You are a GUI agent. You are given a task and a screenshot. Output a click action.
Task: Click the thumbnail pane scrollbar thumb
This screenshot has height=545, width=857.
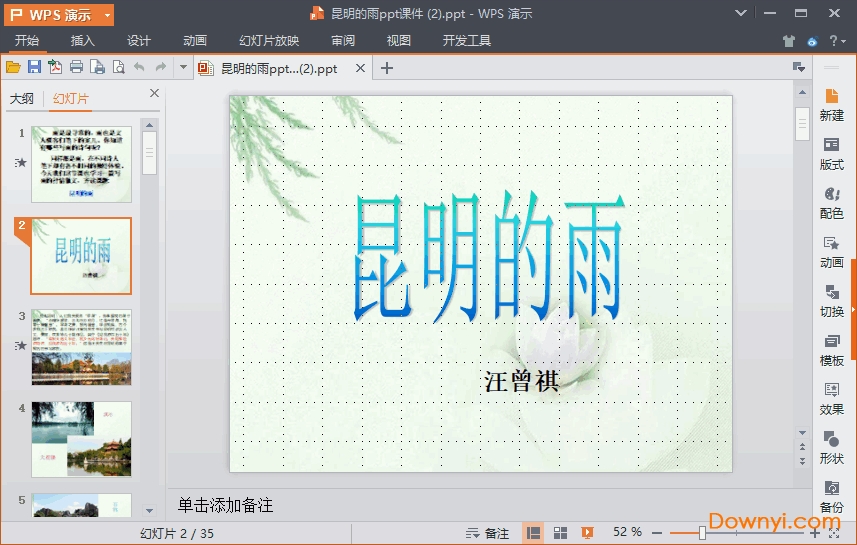pyautogui.click(x=149, y=153)
